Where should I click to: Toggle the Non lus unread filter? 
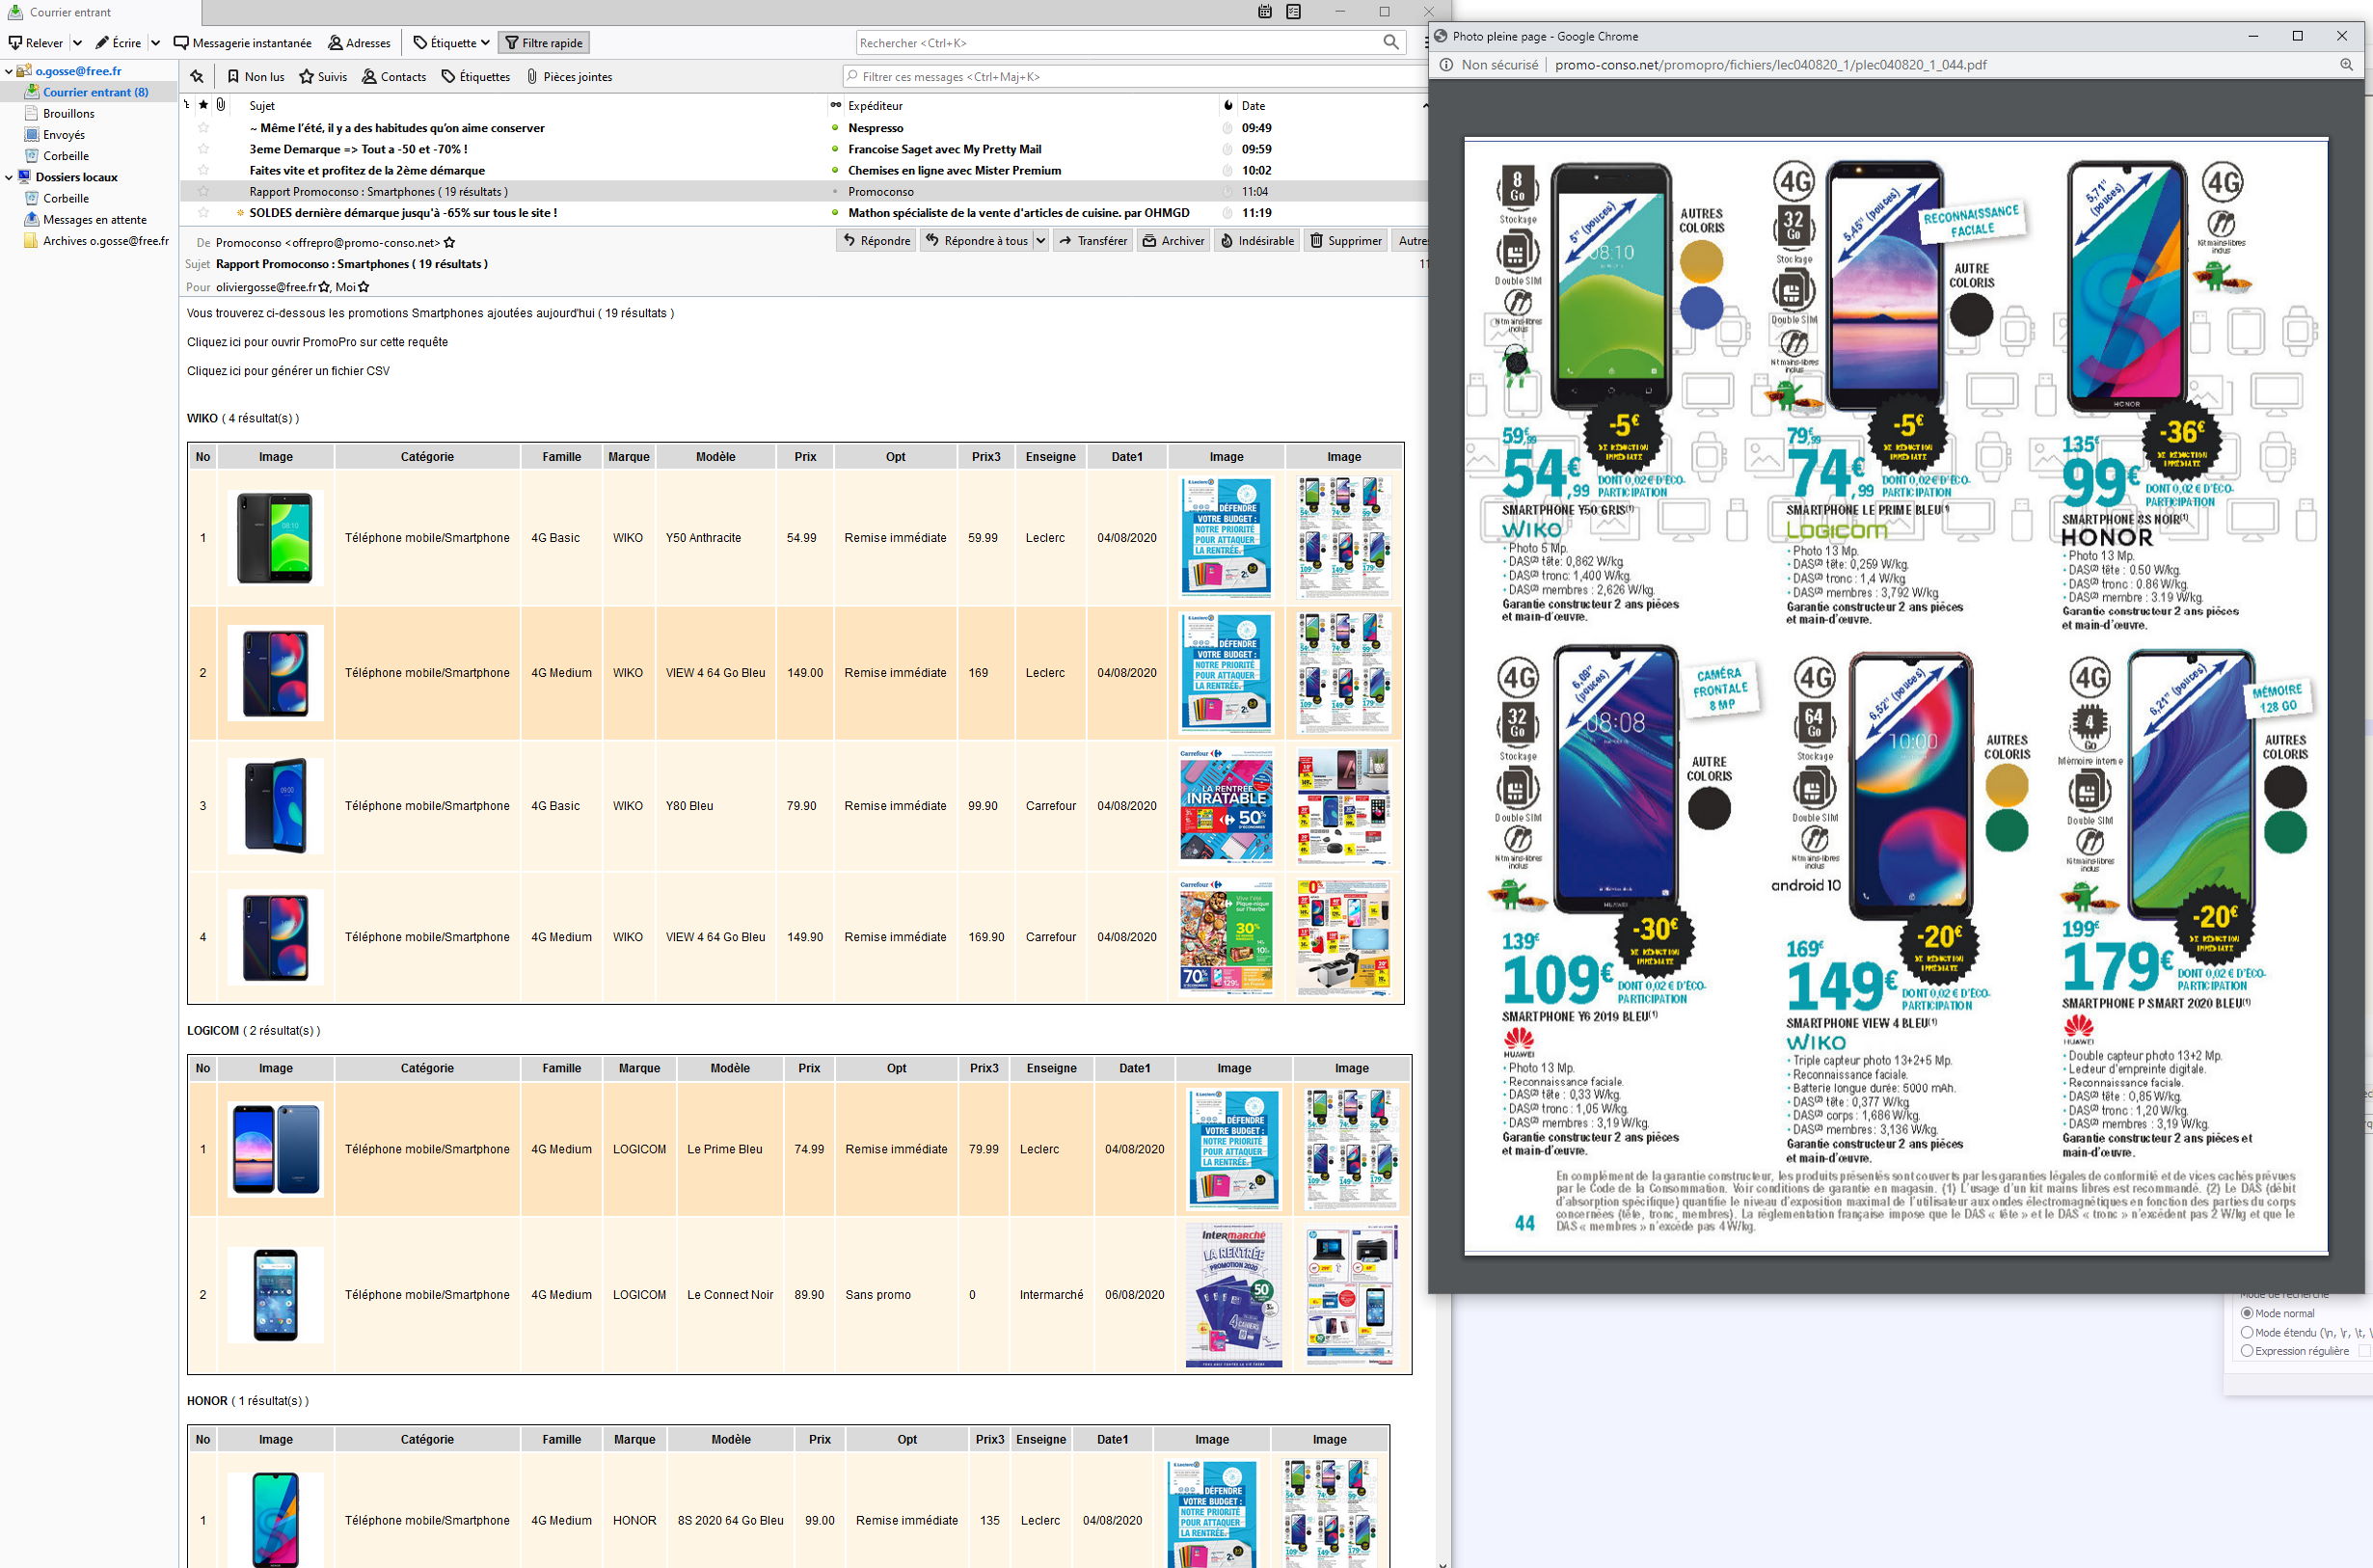[255, 77]
